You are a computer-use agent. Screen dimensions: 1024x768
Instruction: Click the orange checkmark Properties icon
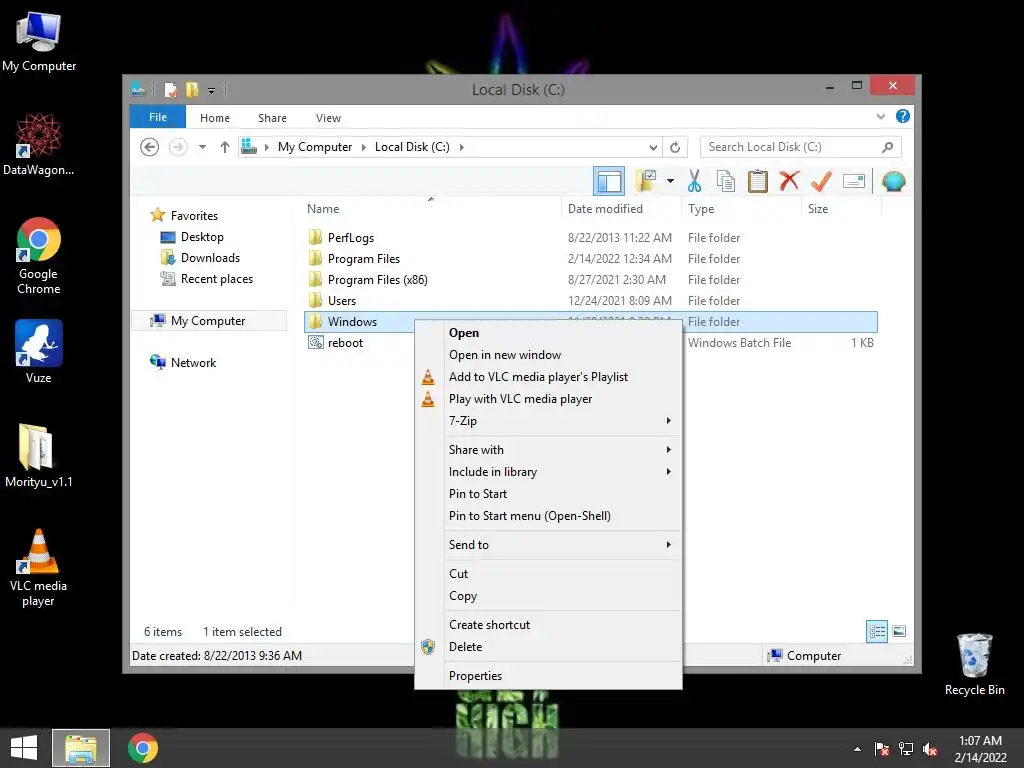(x=821, y=181)
